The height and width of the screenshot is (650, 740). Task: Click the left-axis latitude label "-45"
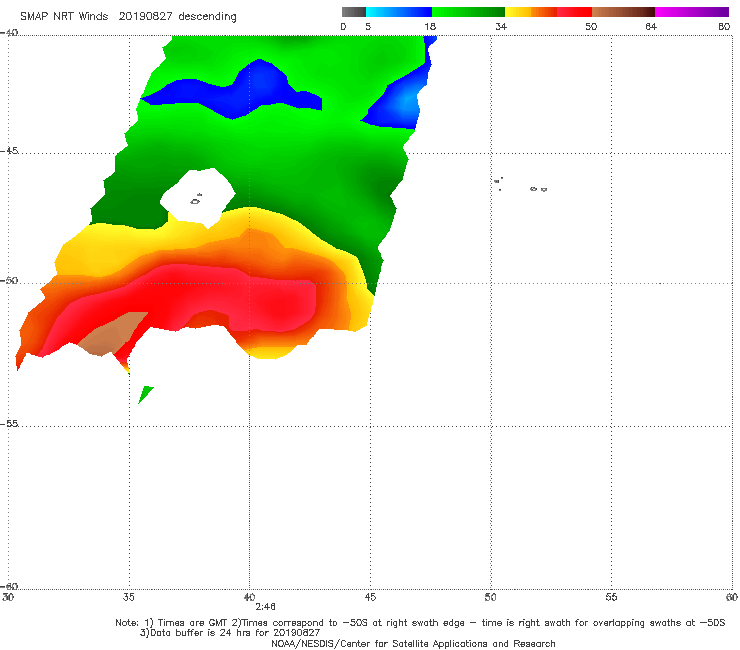9,151
